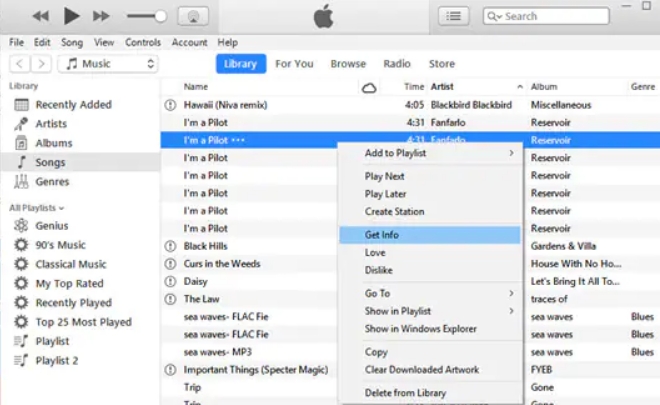
Task: Switch to the Radio tab
Action: (397, 64)
